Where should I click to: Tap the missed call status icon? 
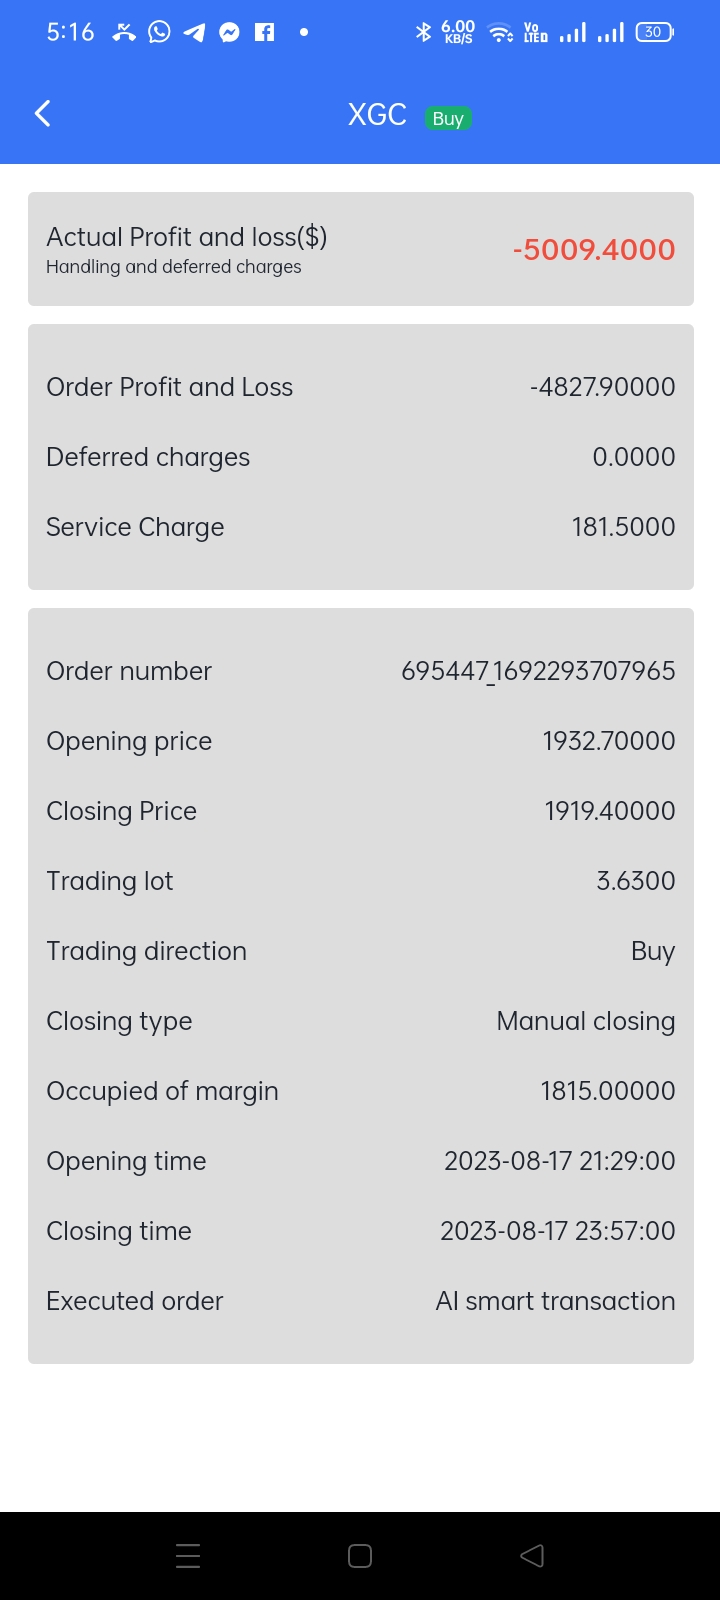(x=124, y=32)
